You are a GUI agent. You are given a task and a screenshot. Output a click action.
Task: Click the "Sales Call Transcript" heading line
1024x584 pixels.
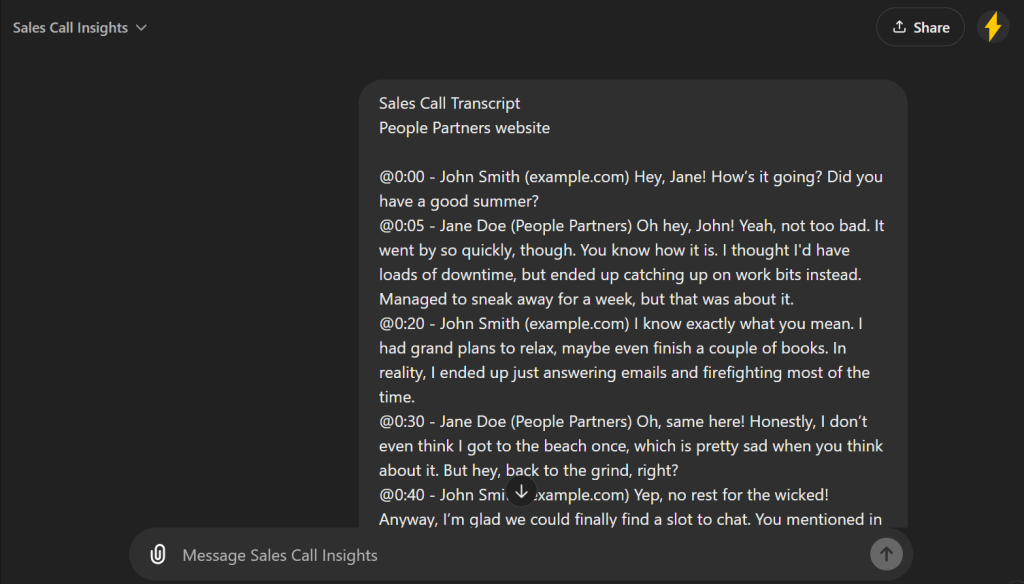449,103
